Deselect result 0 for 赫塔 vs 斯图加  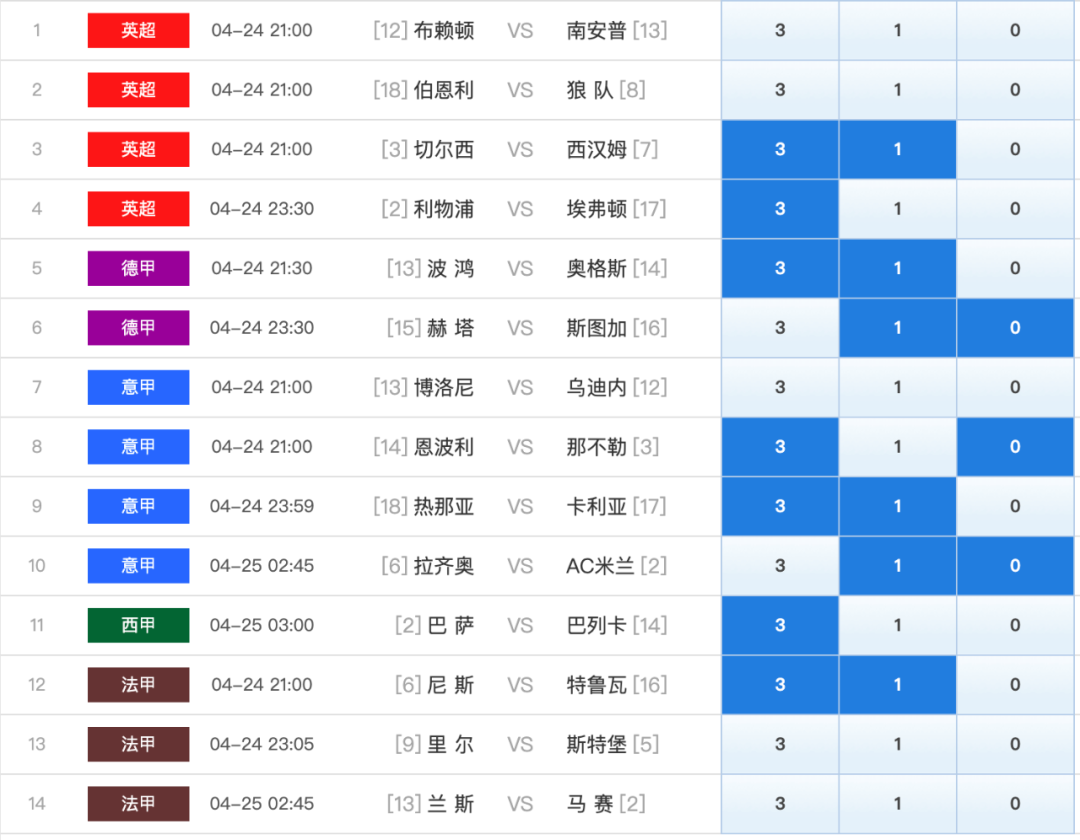(x=1015, y=328)
